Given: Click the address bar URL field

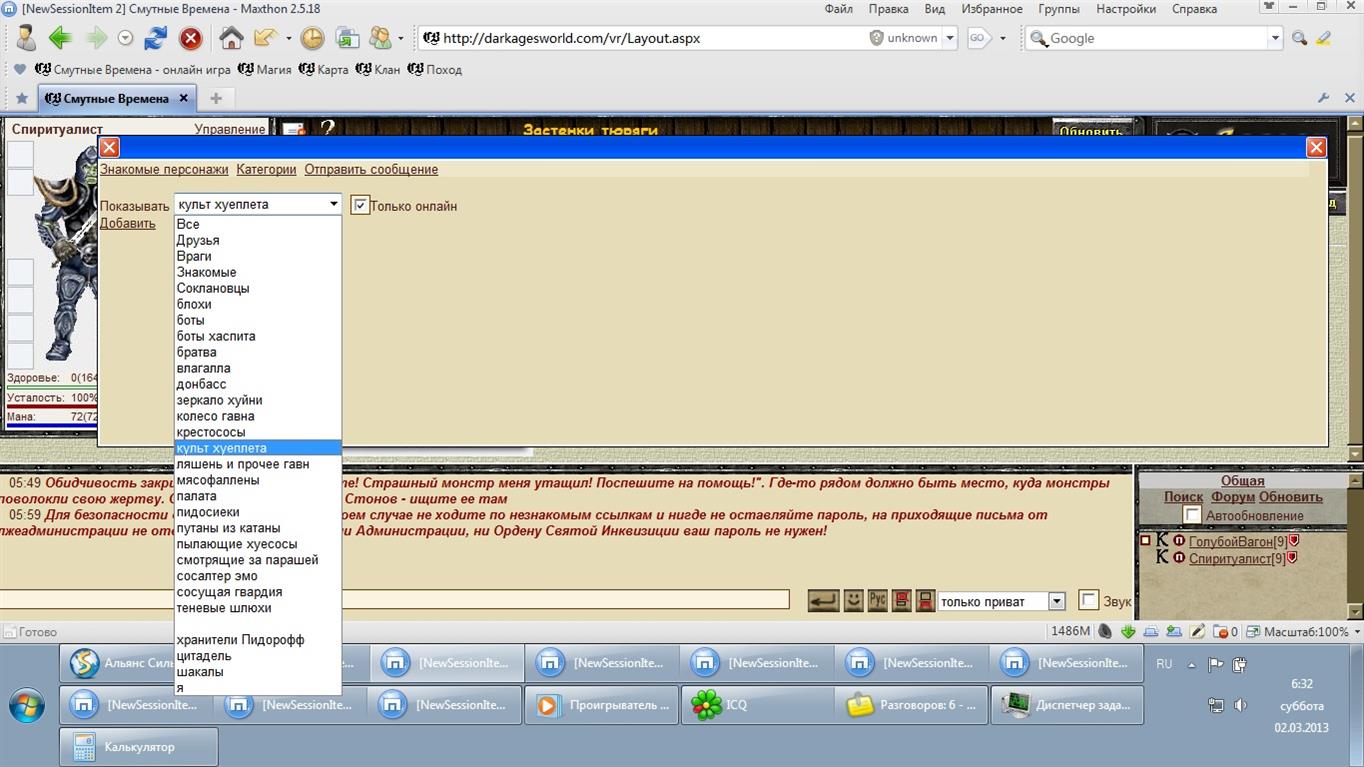Looking at the screenshot, I should point(640,38).
